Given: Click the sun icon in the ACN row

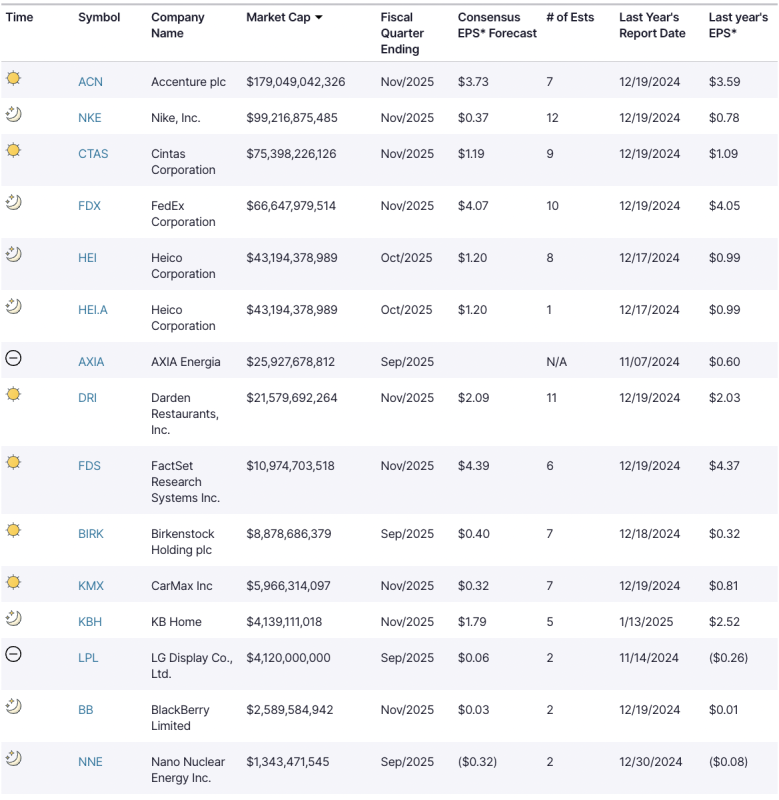Looking at the screenshot, I should 14,79.
